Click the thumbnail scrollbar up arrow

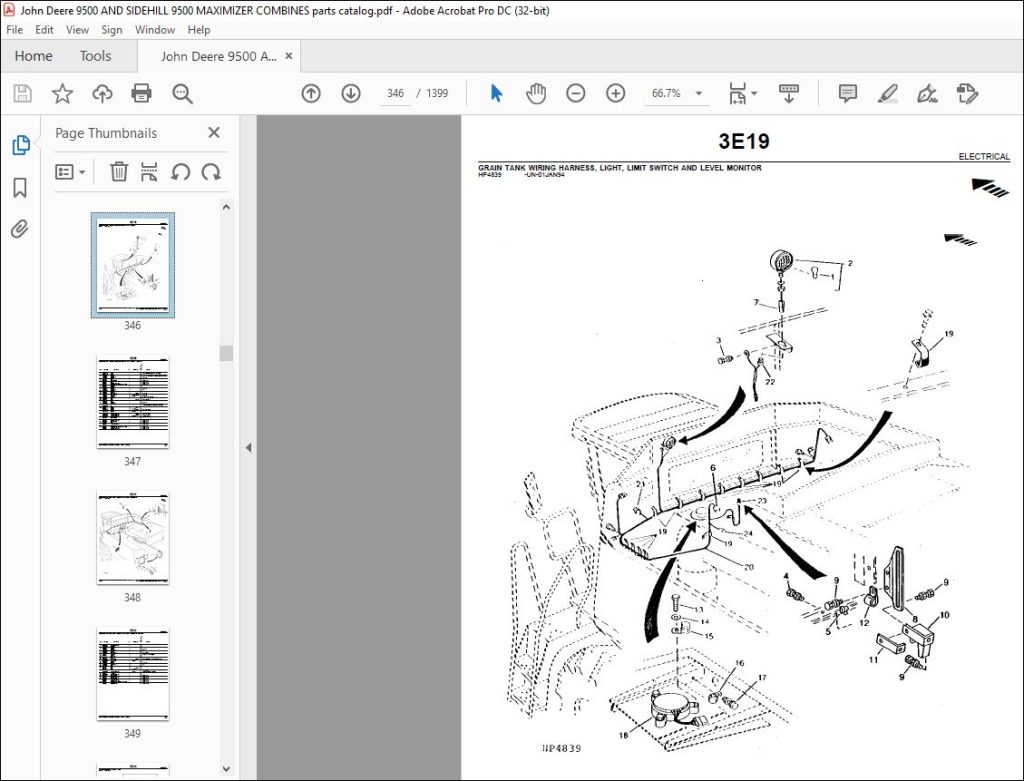226,207
